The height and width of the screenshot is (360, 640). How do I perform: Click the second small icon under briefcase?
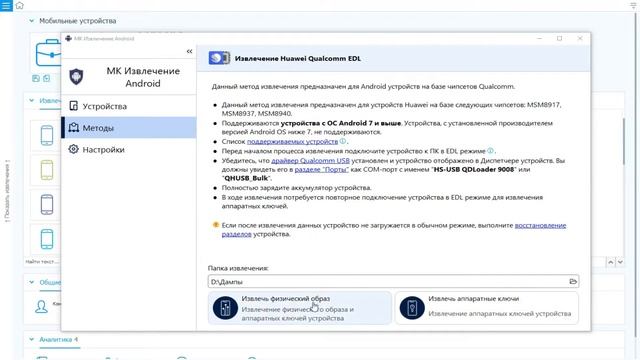47,78
